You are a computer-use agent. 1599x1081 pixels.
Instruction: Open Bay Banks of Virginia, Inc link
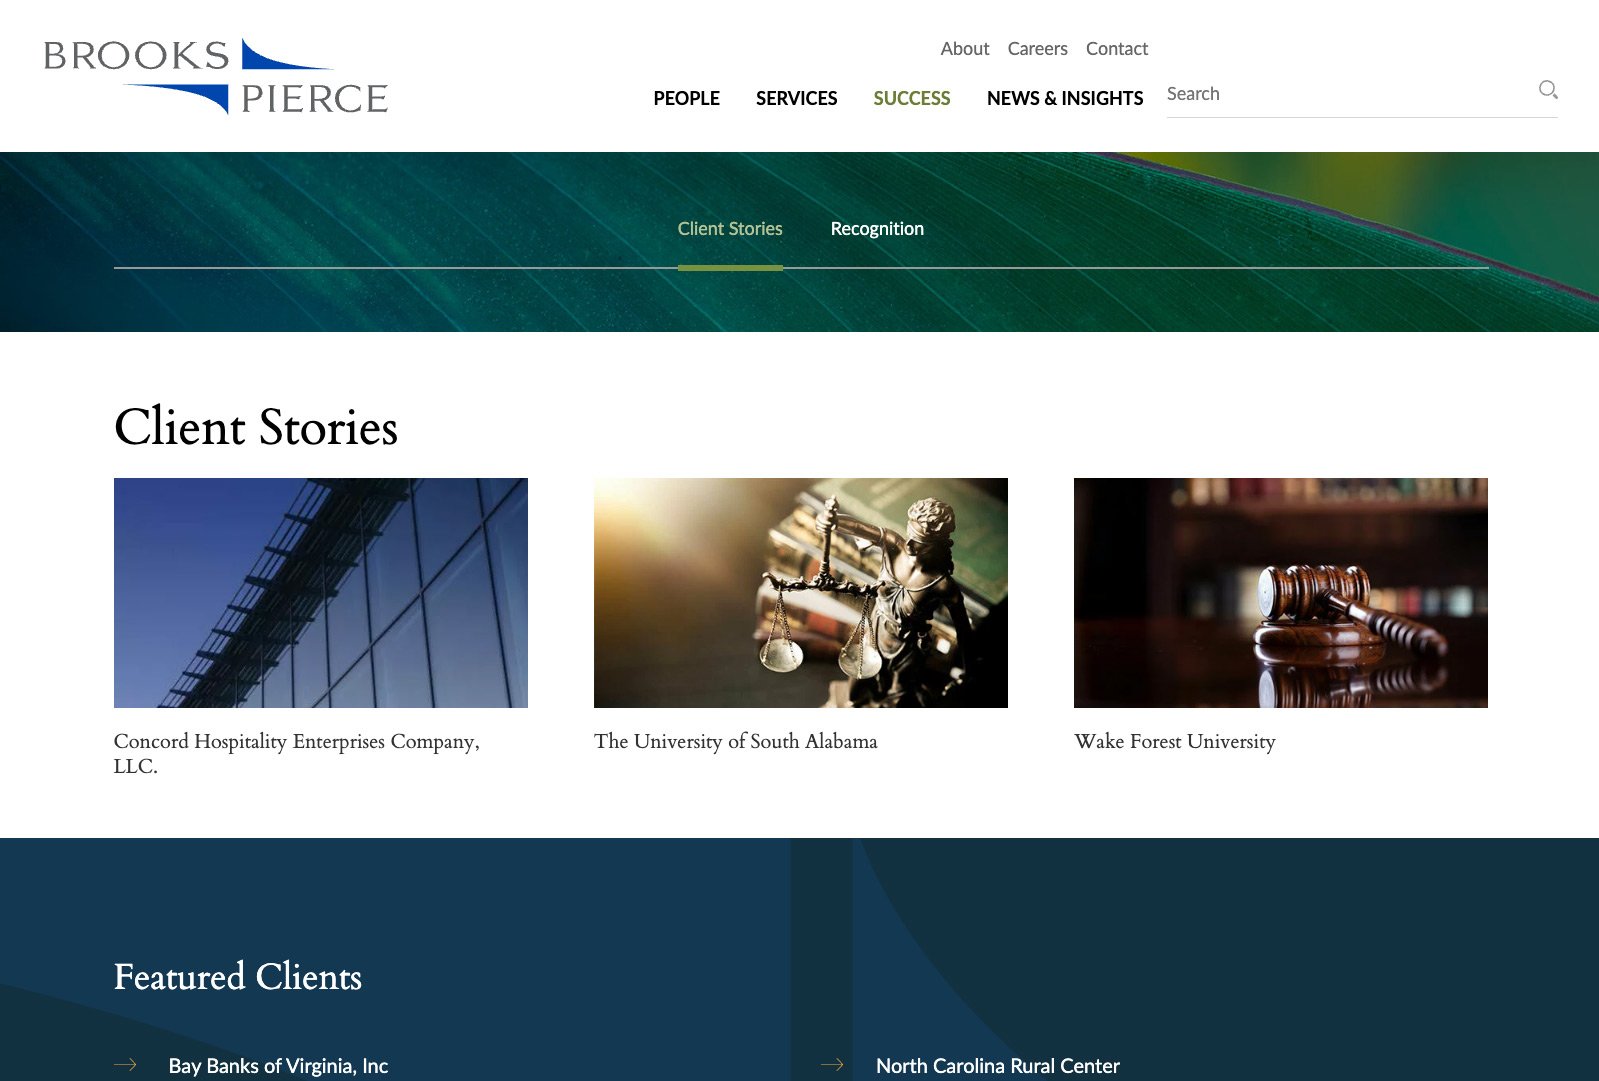pos(278,1066)
